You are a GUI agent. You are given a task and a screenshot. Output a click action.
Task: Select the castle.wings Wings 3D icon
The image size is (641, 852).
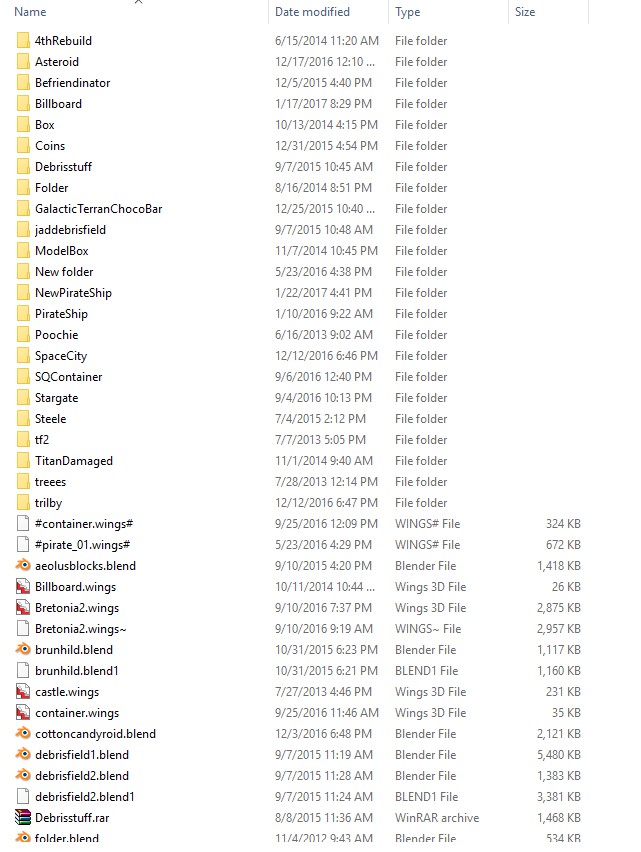[23, 692]
